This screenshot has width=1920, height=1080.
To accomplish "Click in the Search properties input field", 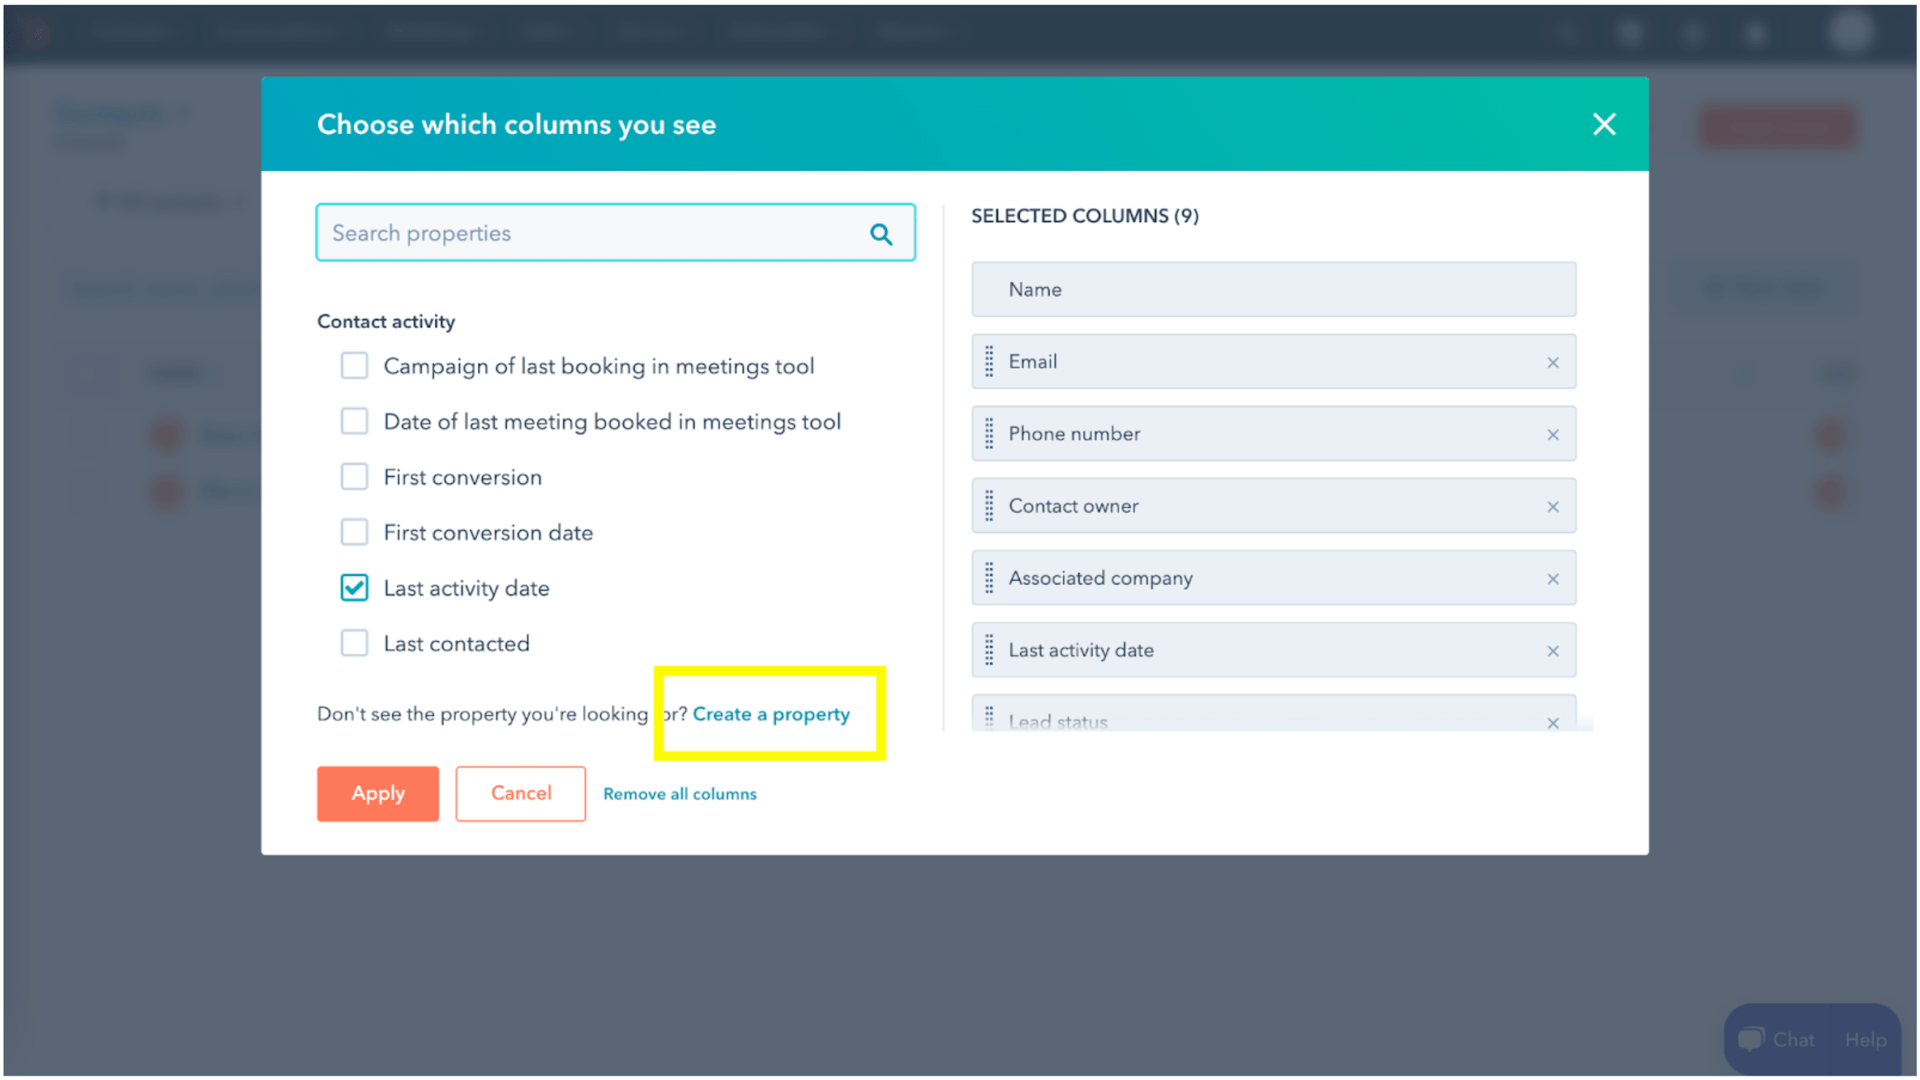I will [x=616, y=232].
